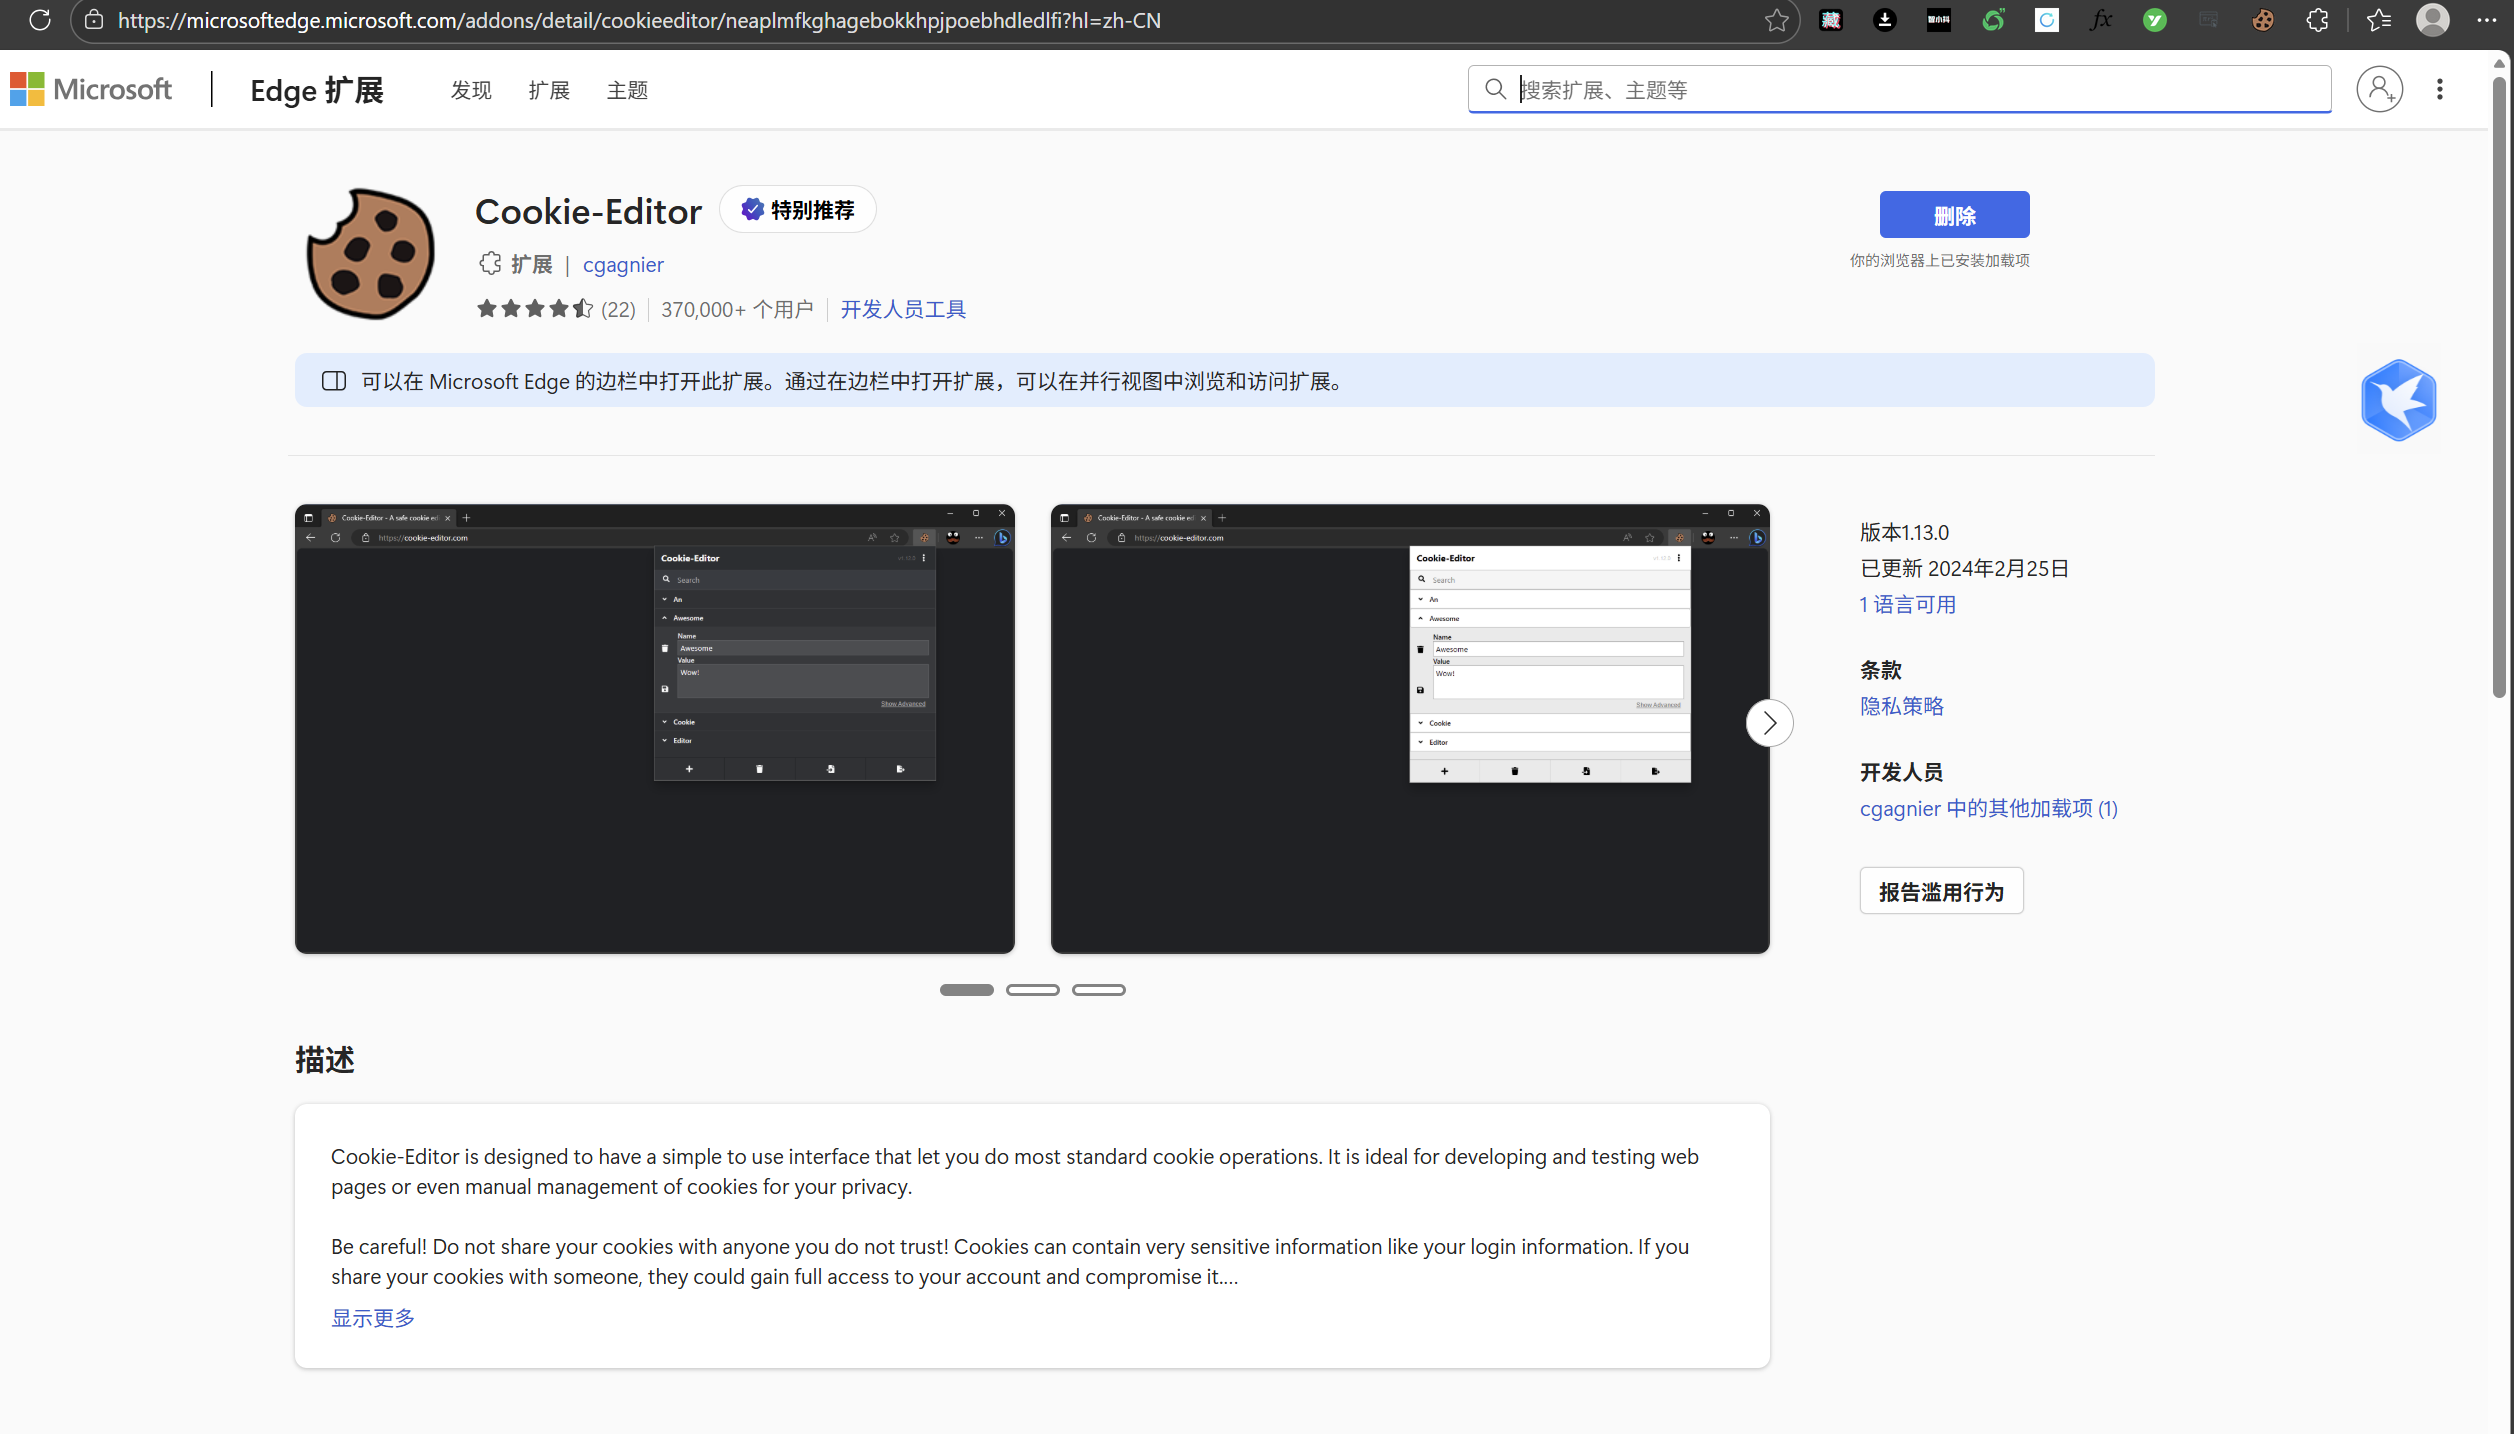Open the browser Settings and more menu
2514x1434 pixels.
point(2487,20)
